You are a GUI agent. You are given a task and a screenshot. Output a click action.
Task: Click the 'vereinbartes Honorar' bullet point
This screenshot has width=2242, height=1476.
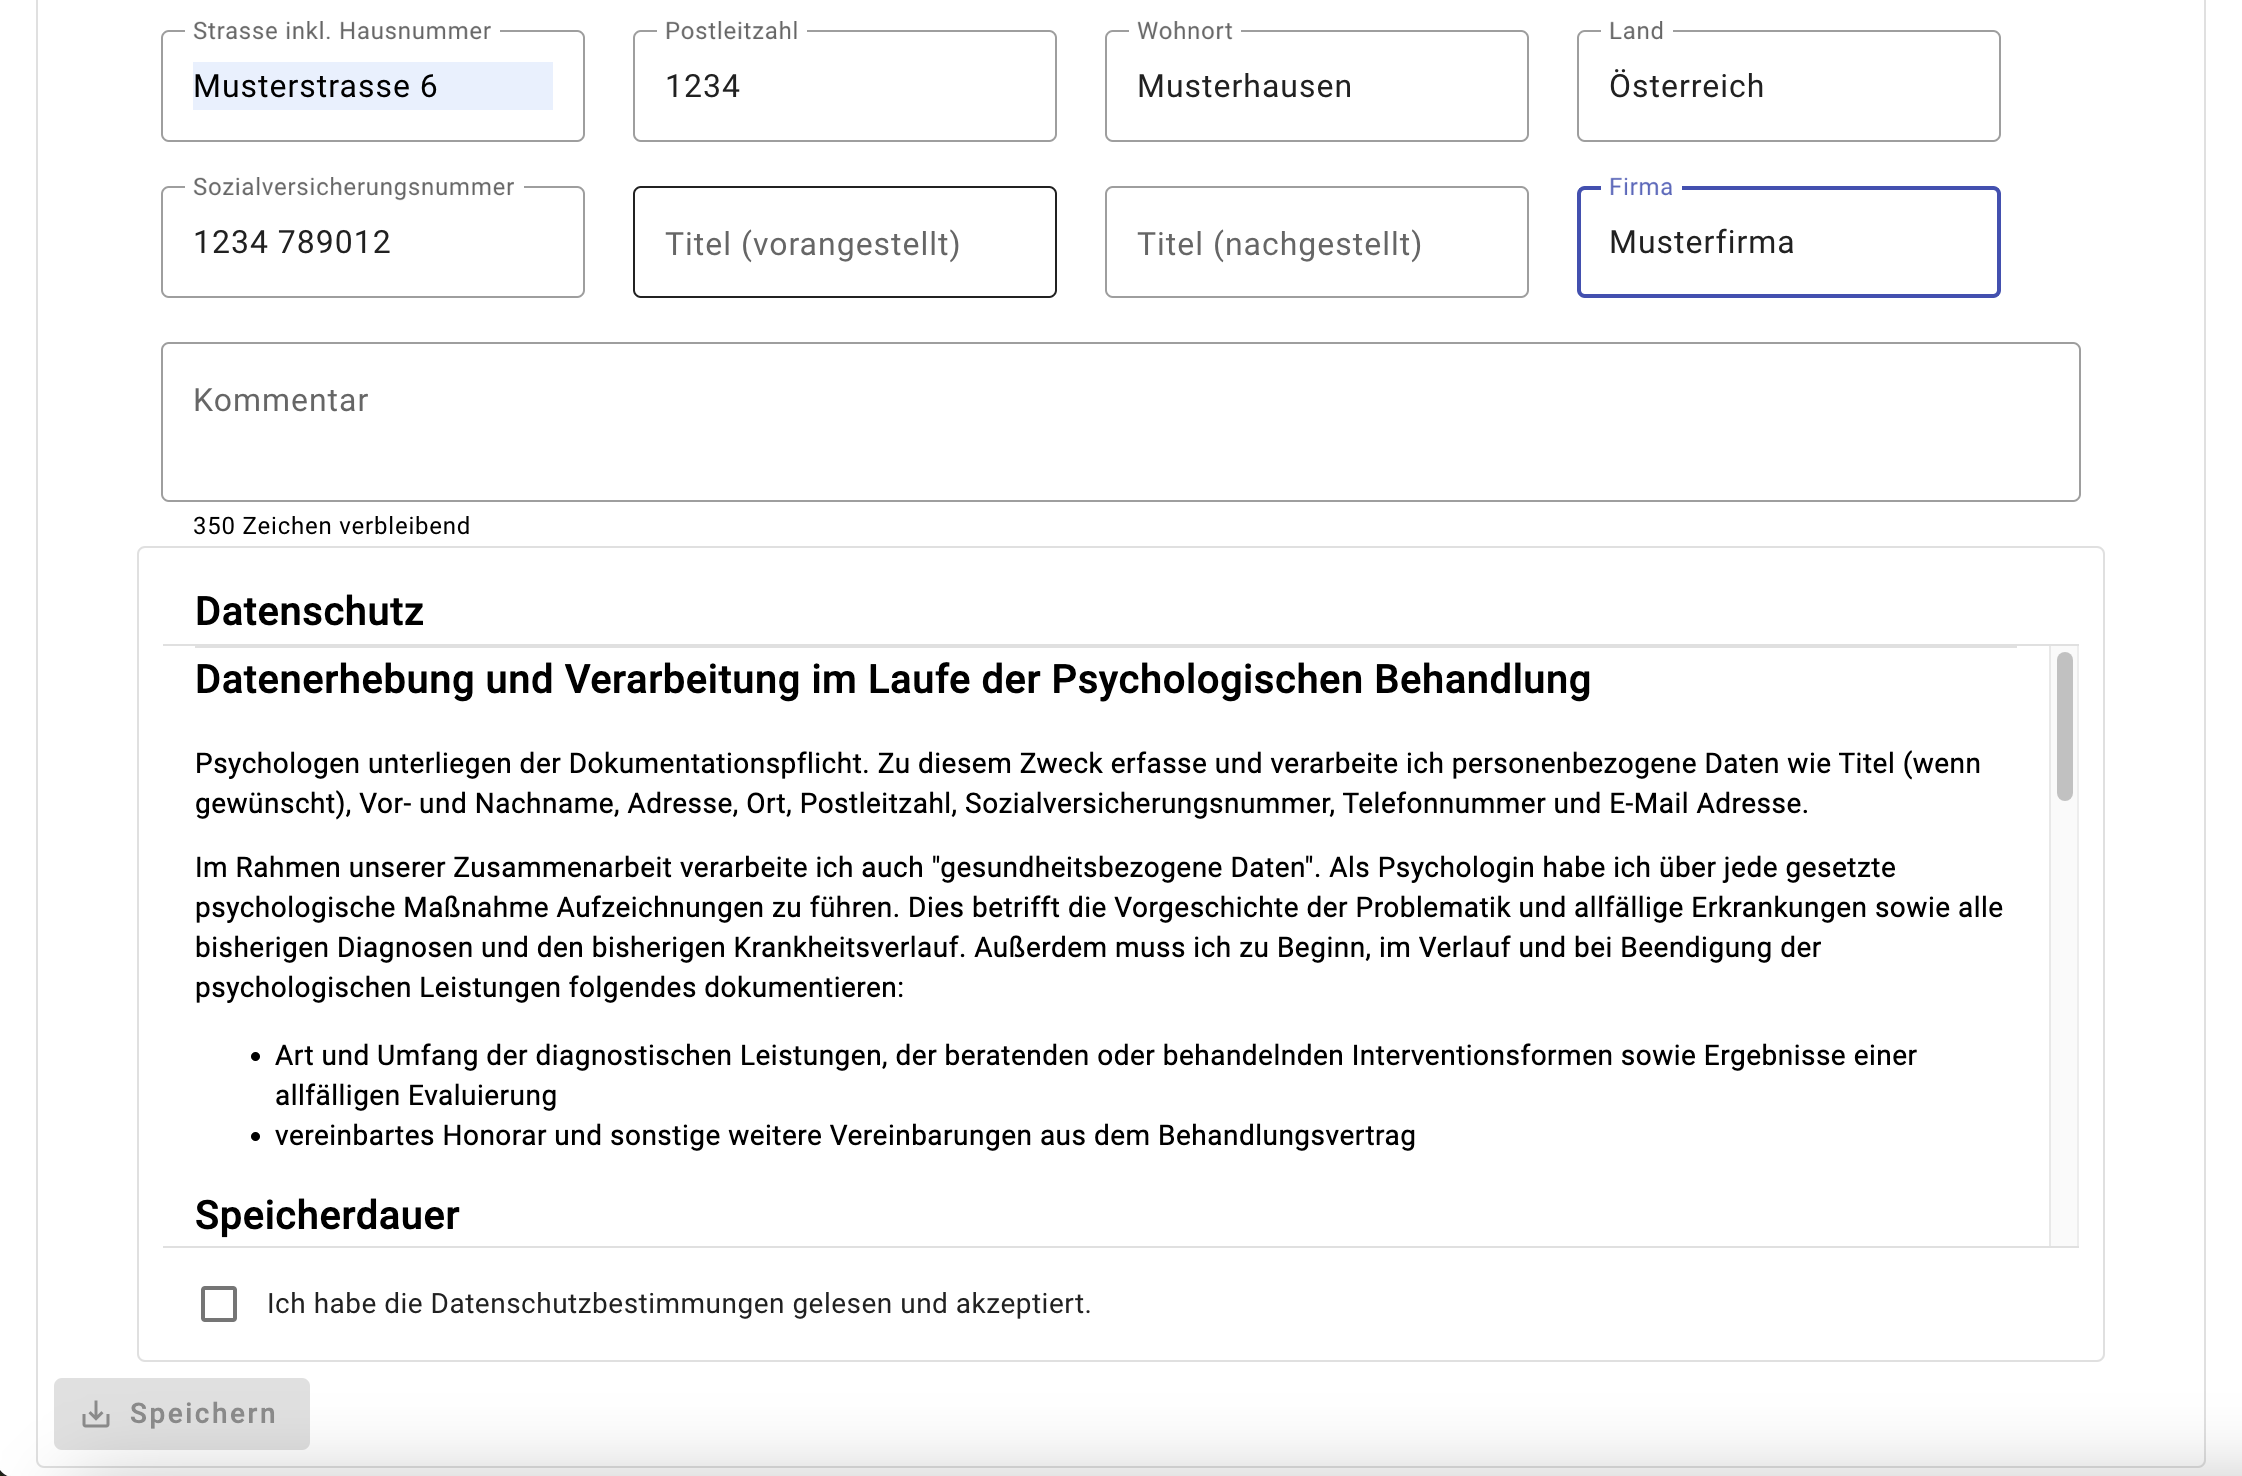point(845,1136)
